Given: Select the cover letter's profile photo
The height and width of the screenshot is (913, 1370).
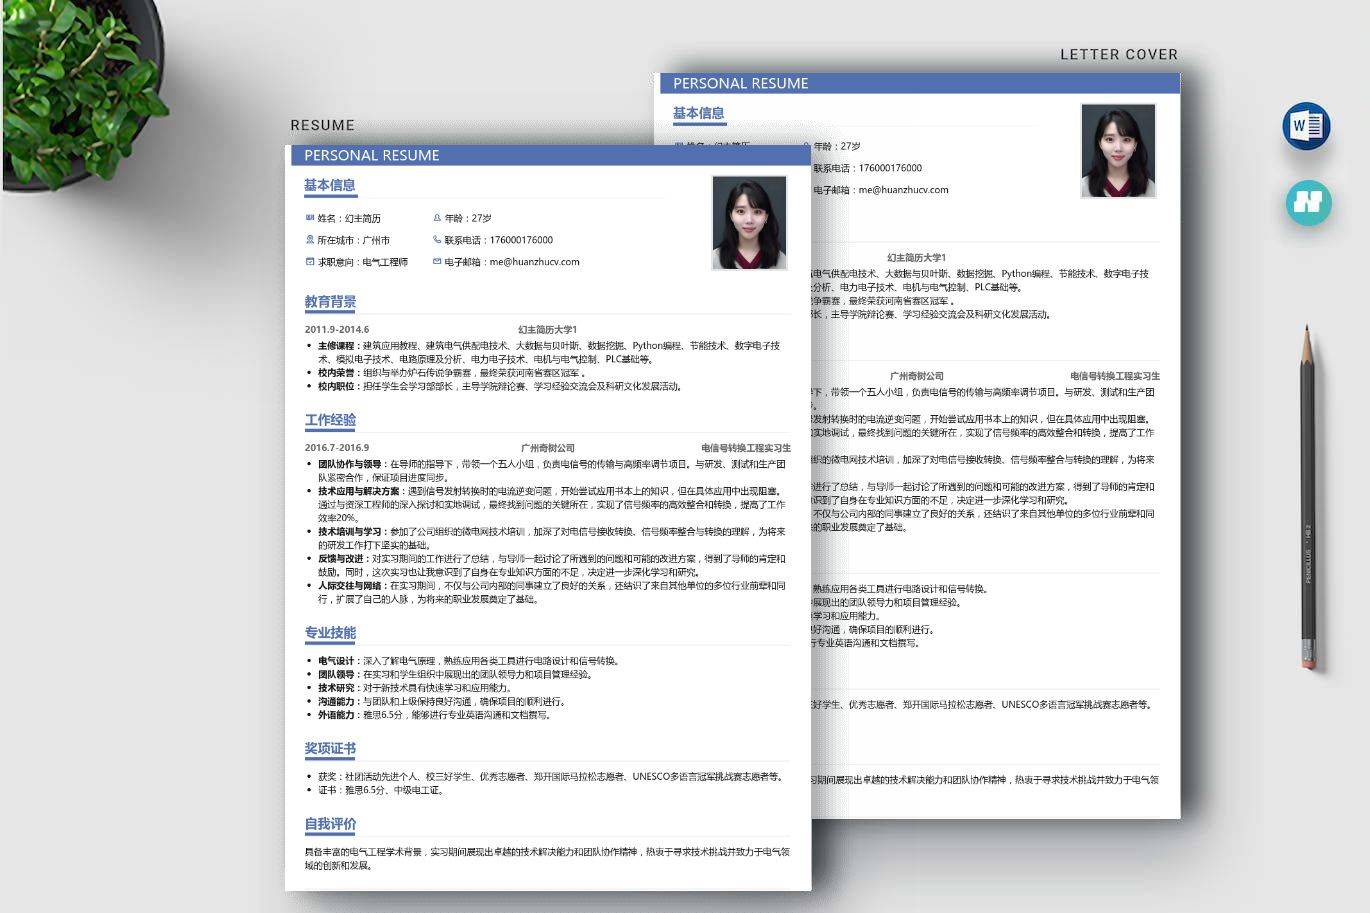Looking at the screenshot, I should [x=1118, y=151].
